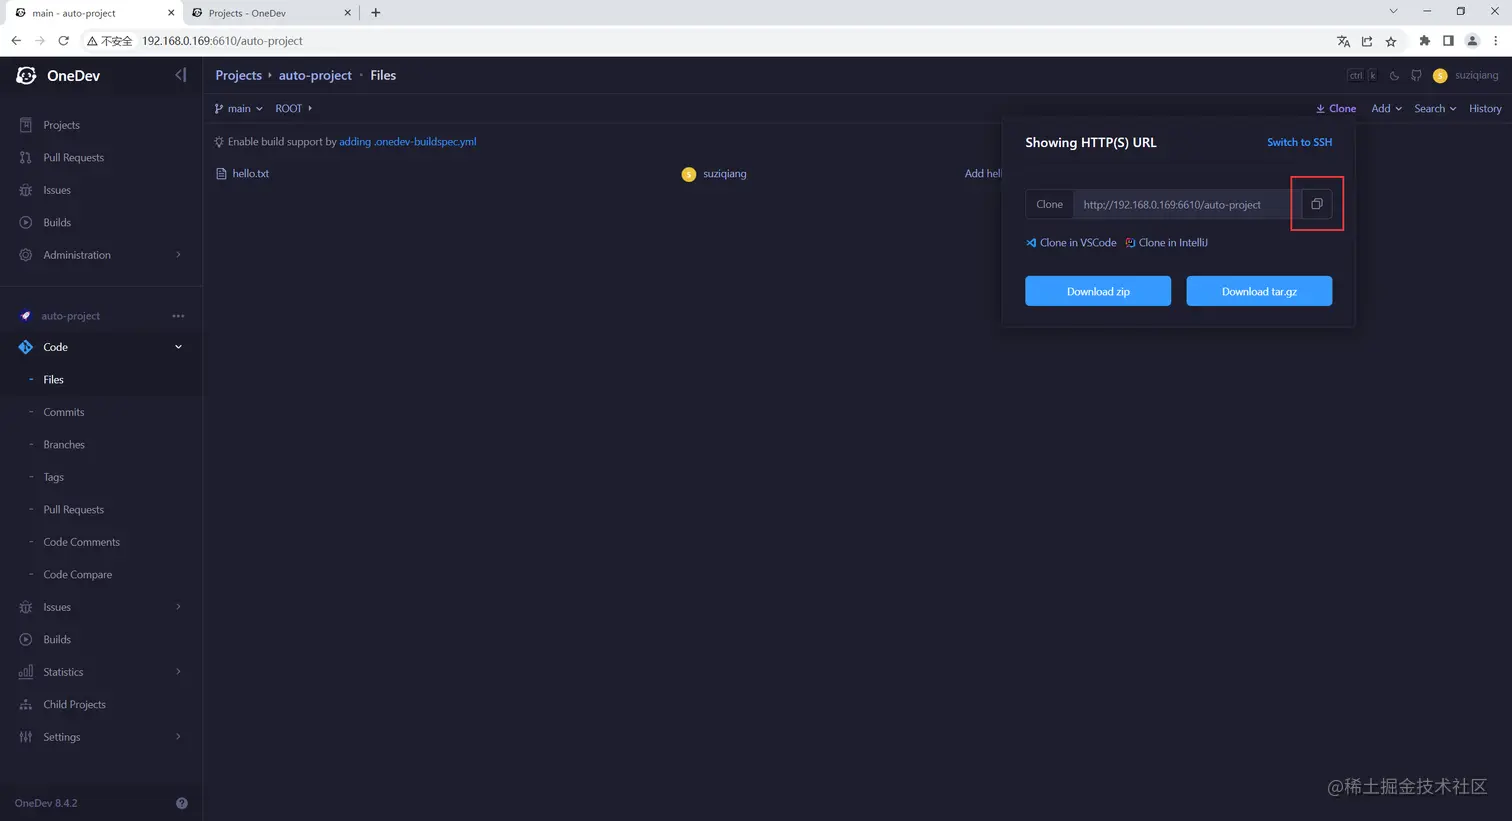
Task: Open the Chrome profile icon
Action: tap(1472, 41)
